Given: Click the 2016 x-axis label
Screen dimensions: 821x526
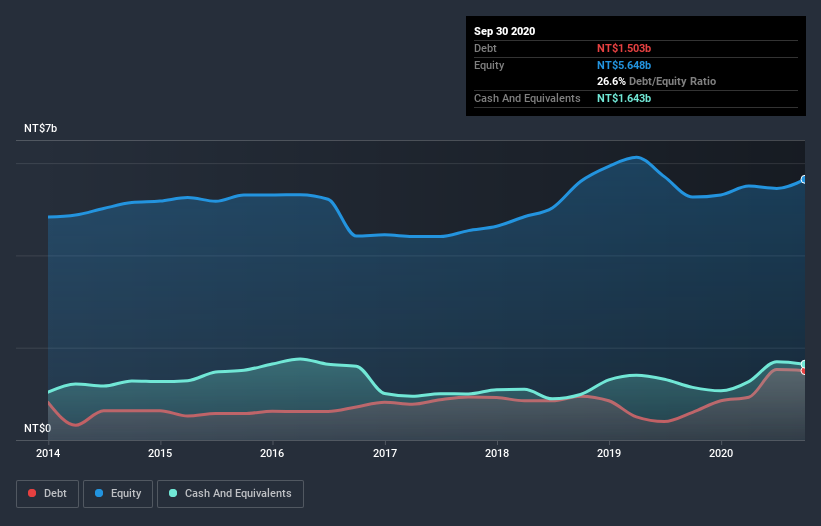Looking at the screenshot, I should click(272, 453).
